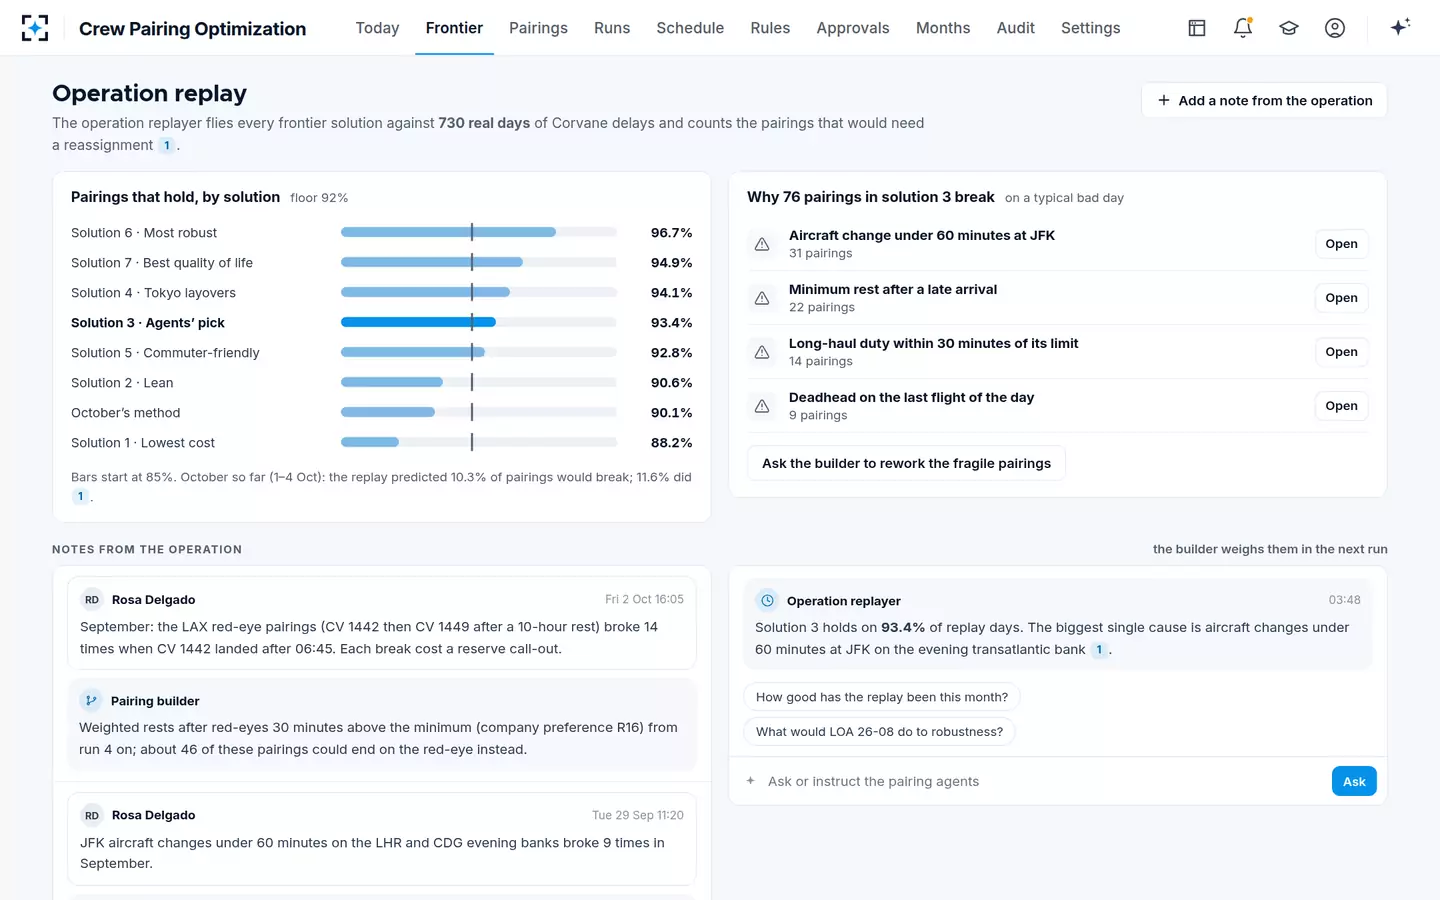
Task: Open citation 1 after the word reassignment
Action: point(167,145)
